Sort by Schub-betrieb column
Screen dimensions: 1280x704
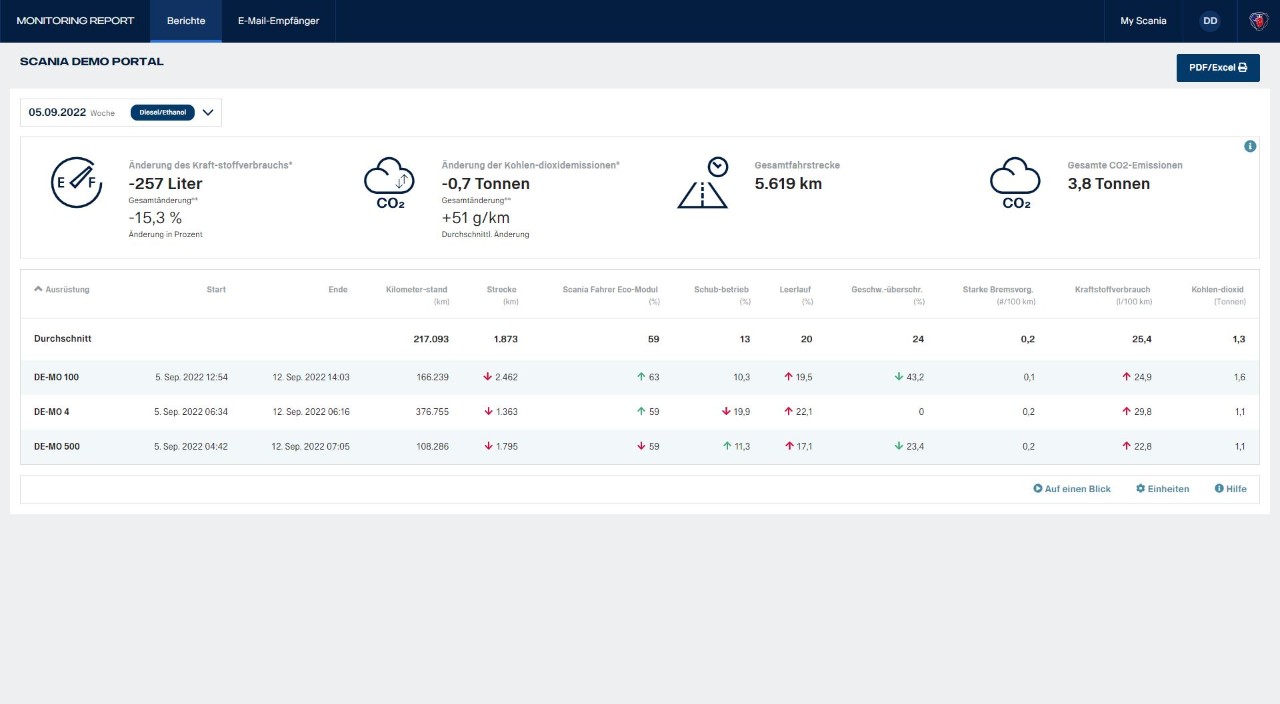[x=722, y=289]
